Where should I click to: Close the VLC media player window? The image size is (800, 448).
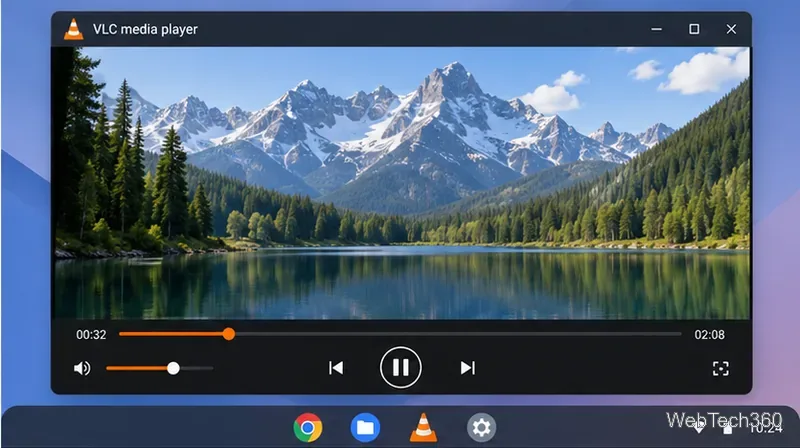731,29
